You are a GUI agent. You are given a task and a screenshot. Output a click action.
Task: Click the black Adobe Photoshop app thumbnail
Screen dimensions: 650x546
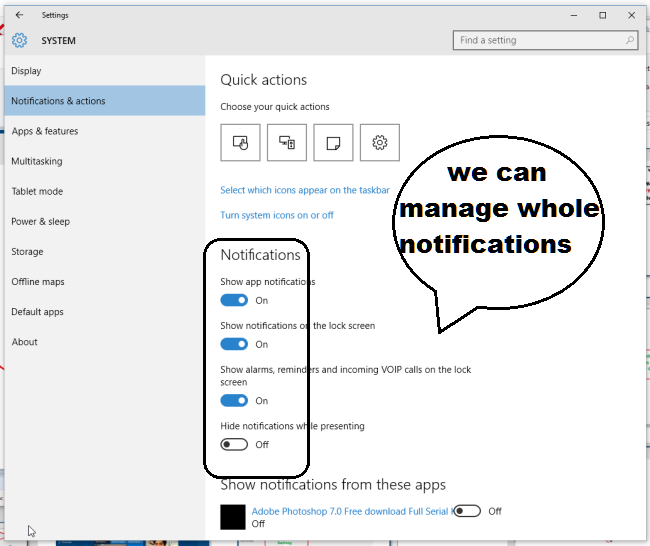coord(233,517)
